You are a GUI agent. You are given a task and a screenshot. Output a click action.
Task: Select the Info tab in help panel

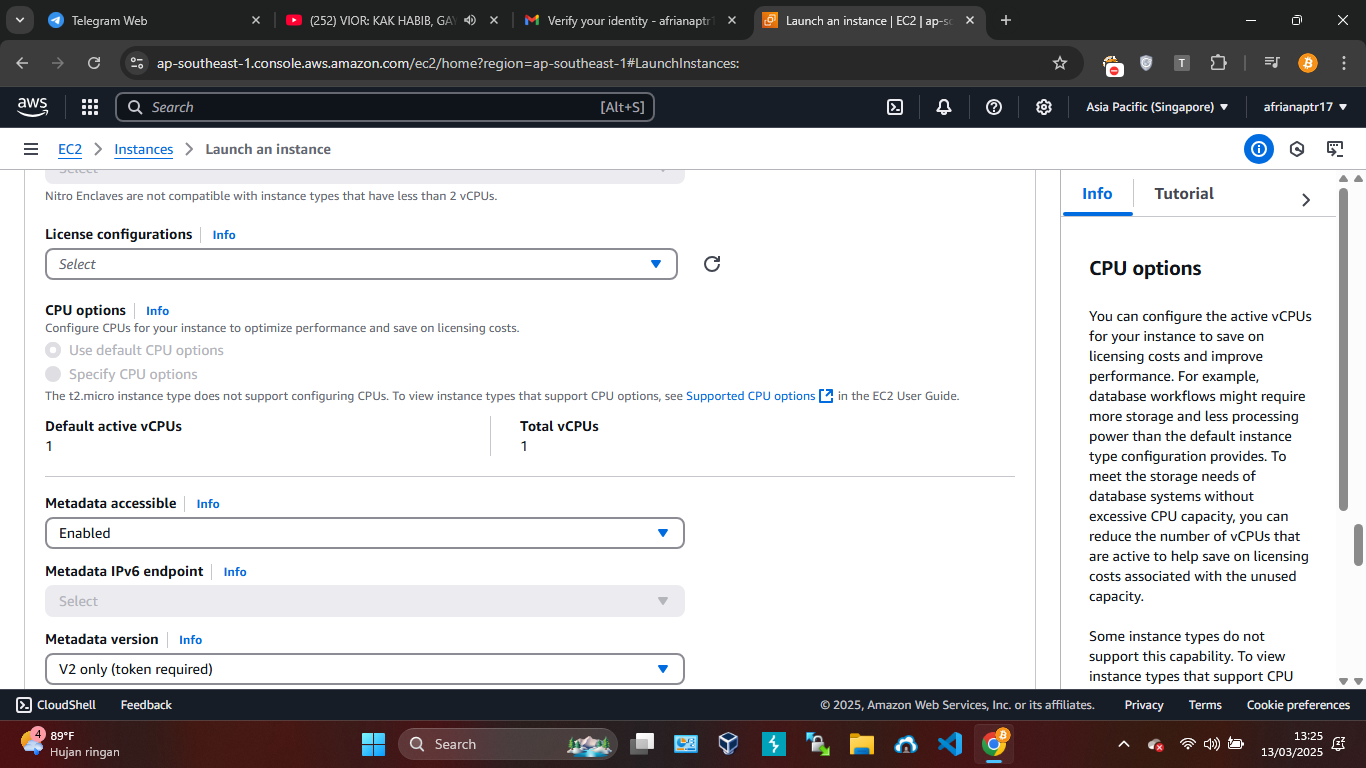point(1097,194)
